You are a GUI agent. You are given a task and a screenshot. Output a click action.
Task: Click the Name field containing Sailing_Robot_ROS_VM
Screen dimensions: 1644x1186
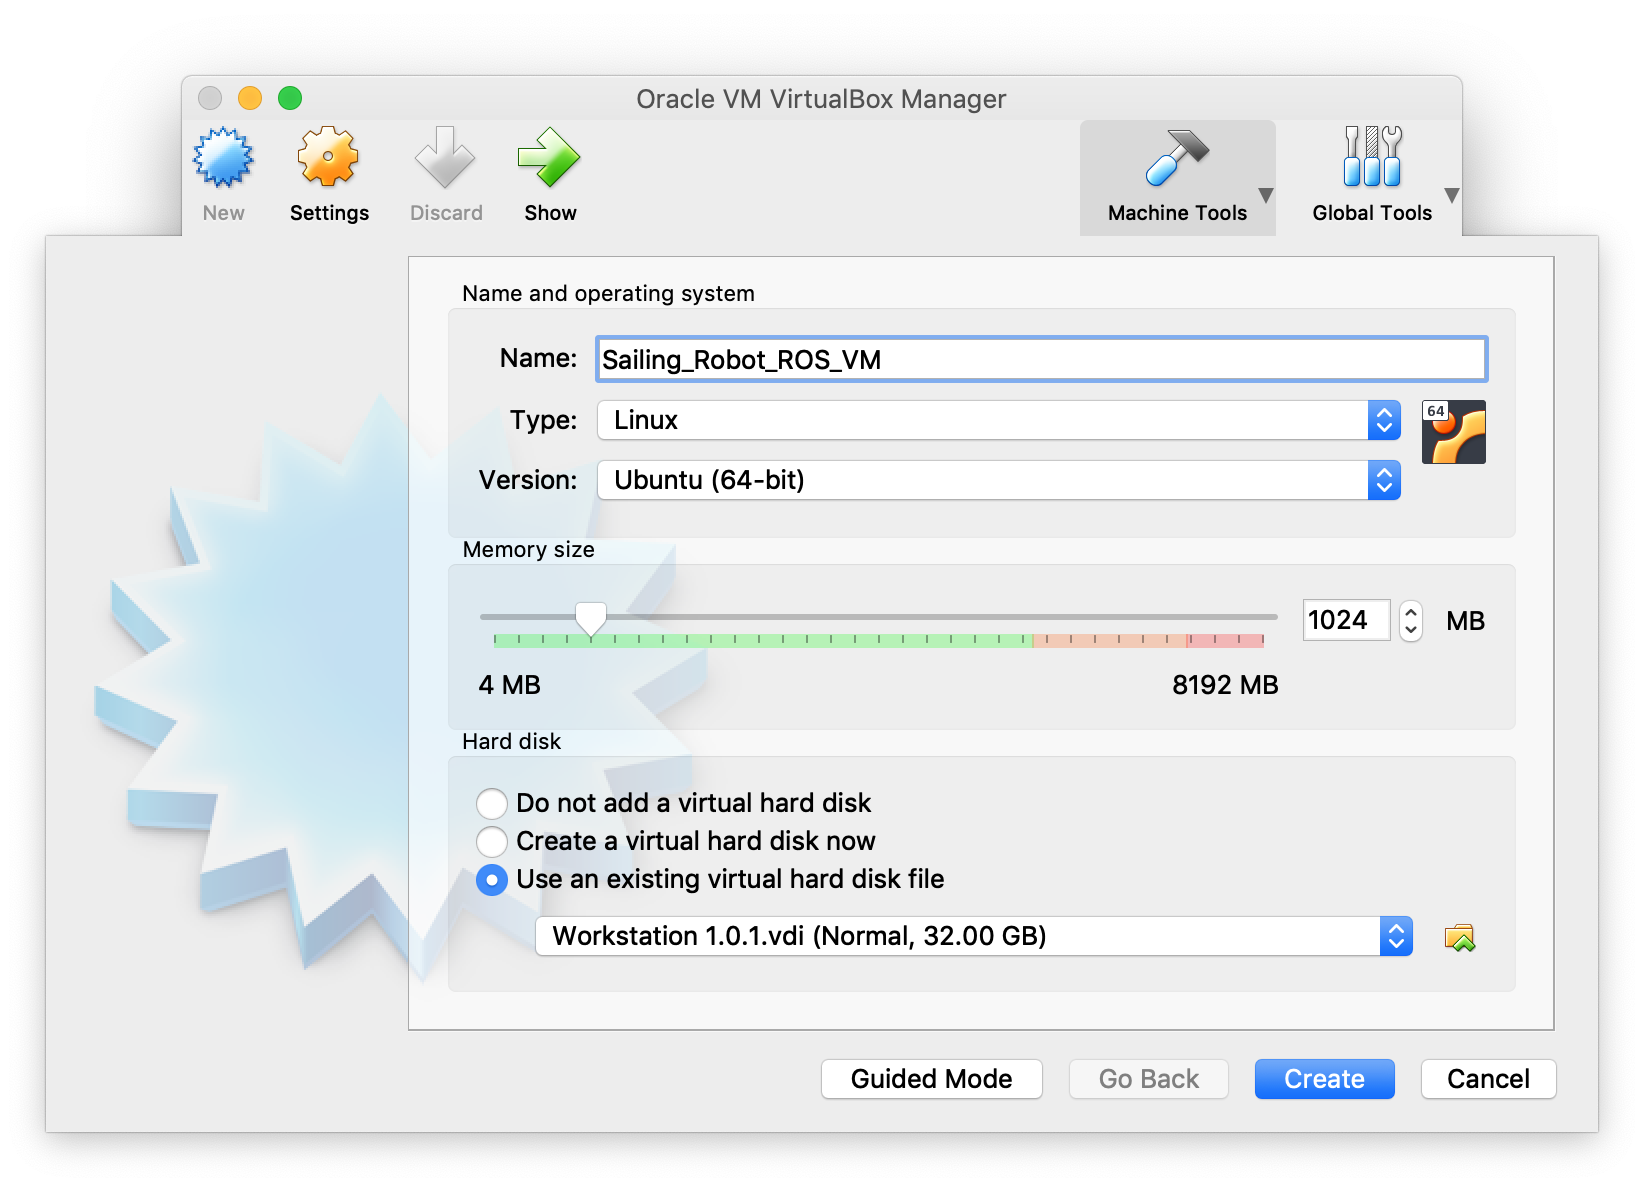coord(1042,359)
